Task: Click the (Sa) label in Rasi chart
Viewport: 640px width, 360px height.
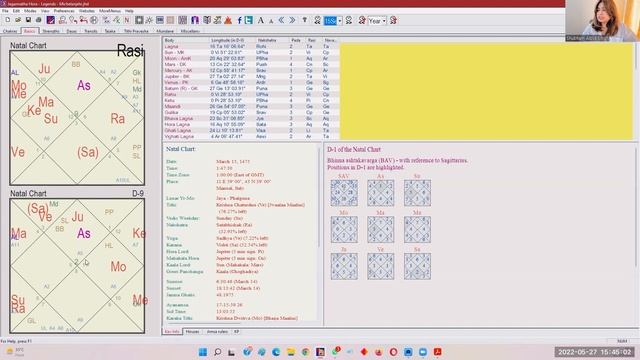Action: [88, 152]
